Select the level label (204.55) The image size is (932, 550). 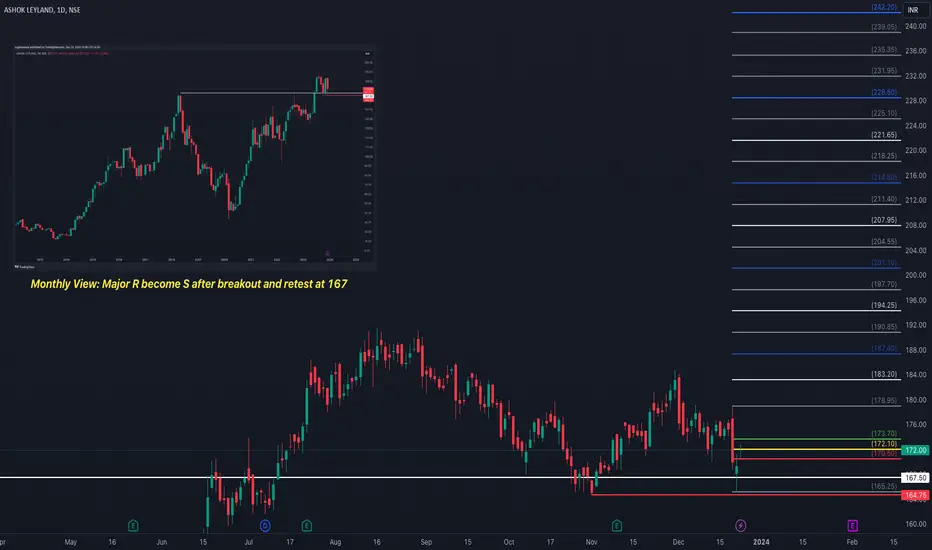[x=884, y=241]
